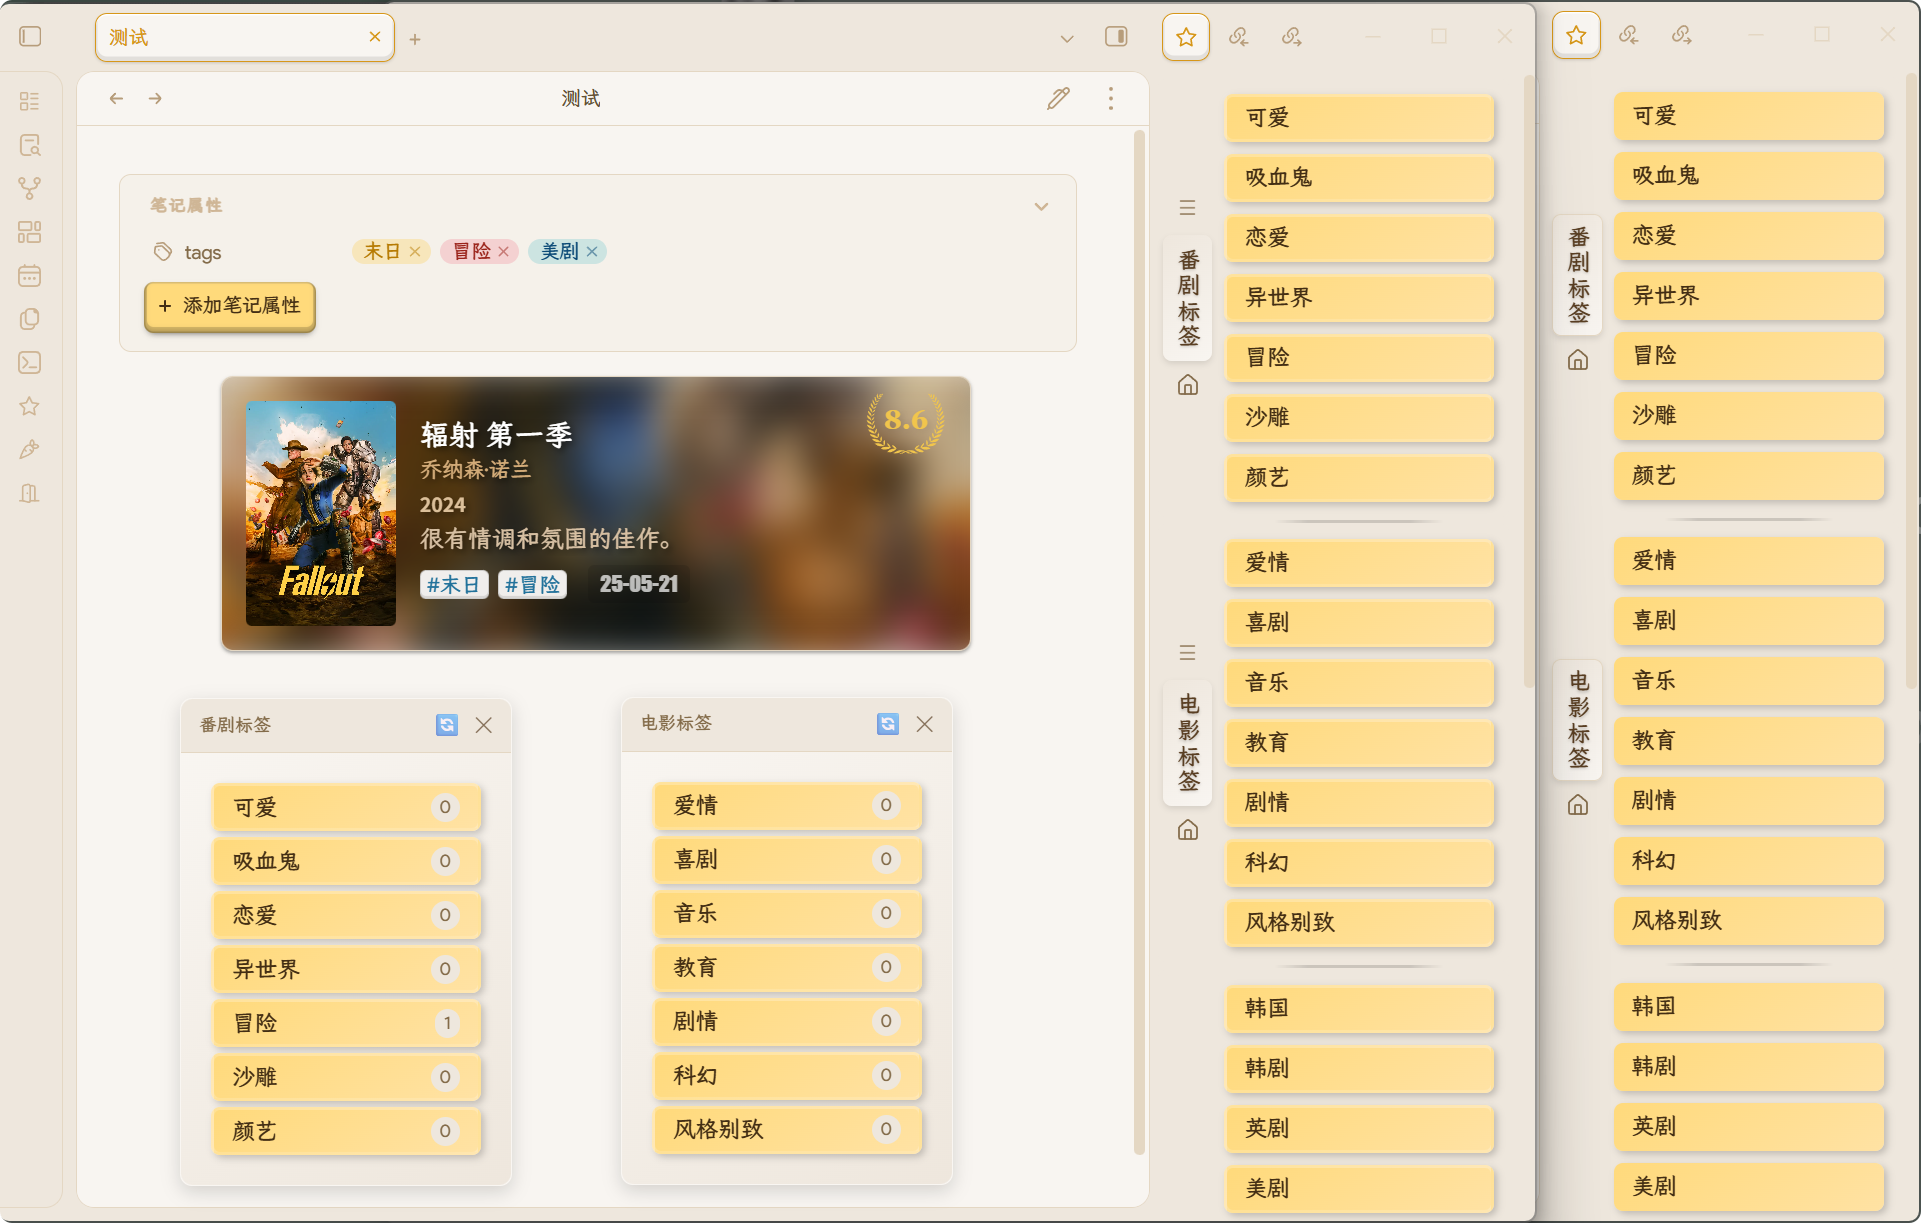1921x1223 pixels.
Task: Open graph view in left ribbon
Action: click(x=30, y=188)
